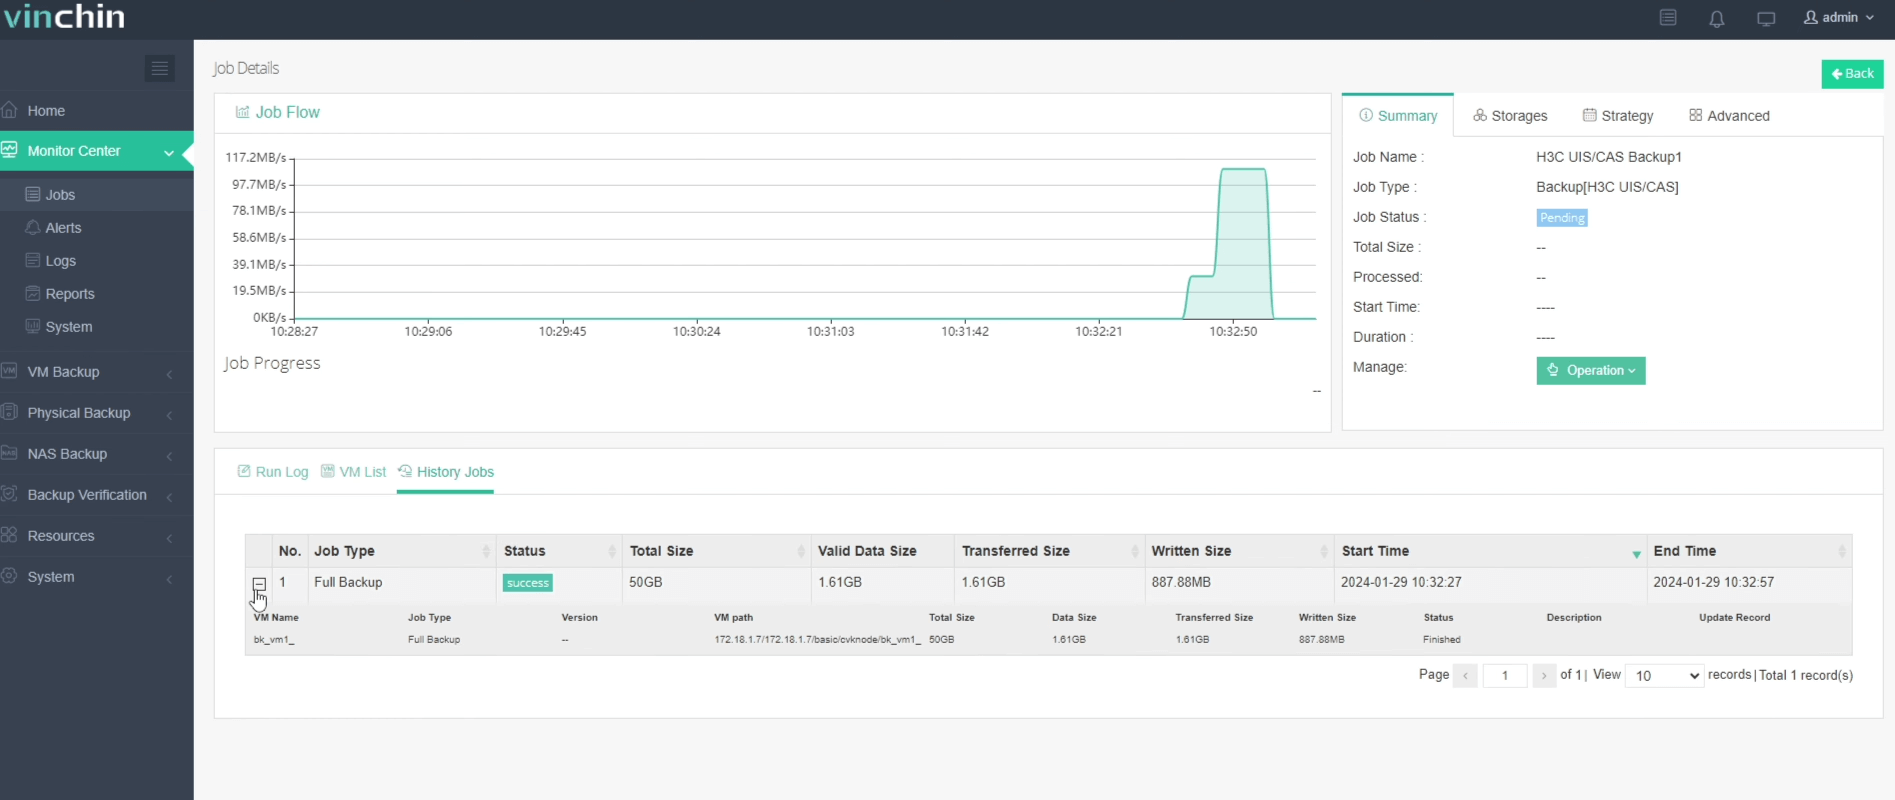Open Logs under Monitor Center
1895x800 pixels.
(x=96, y=261)
